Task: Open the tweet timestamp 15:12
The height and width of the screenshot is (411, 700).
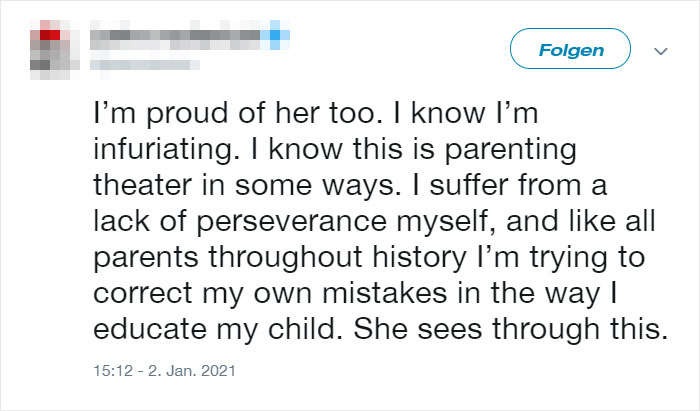Action: point(113,370)
